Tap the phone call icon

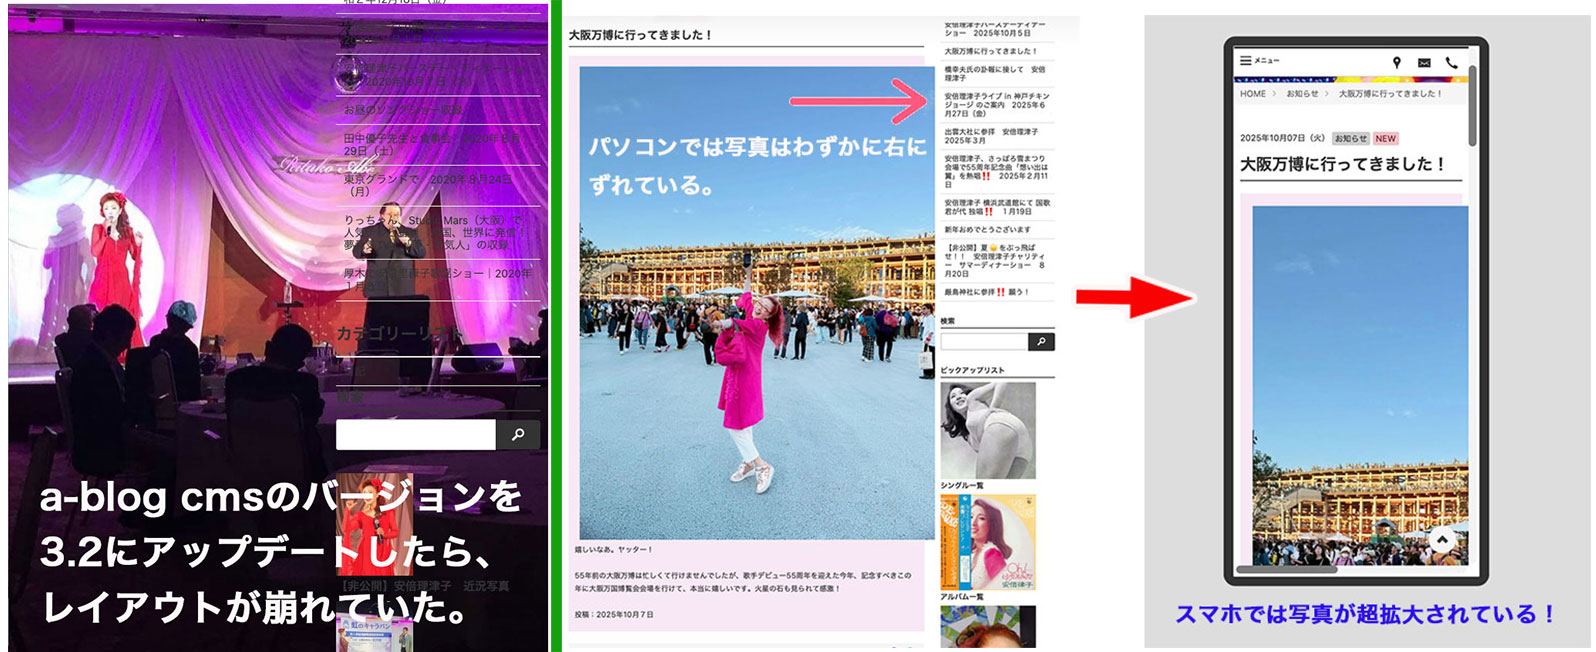click(x=1451, y=62)
